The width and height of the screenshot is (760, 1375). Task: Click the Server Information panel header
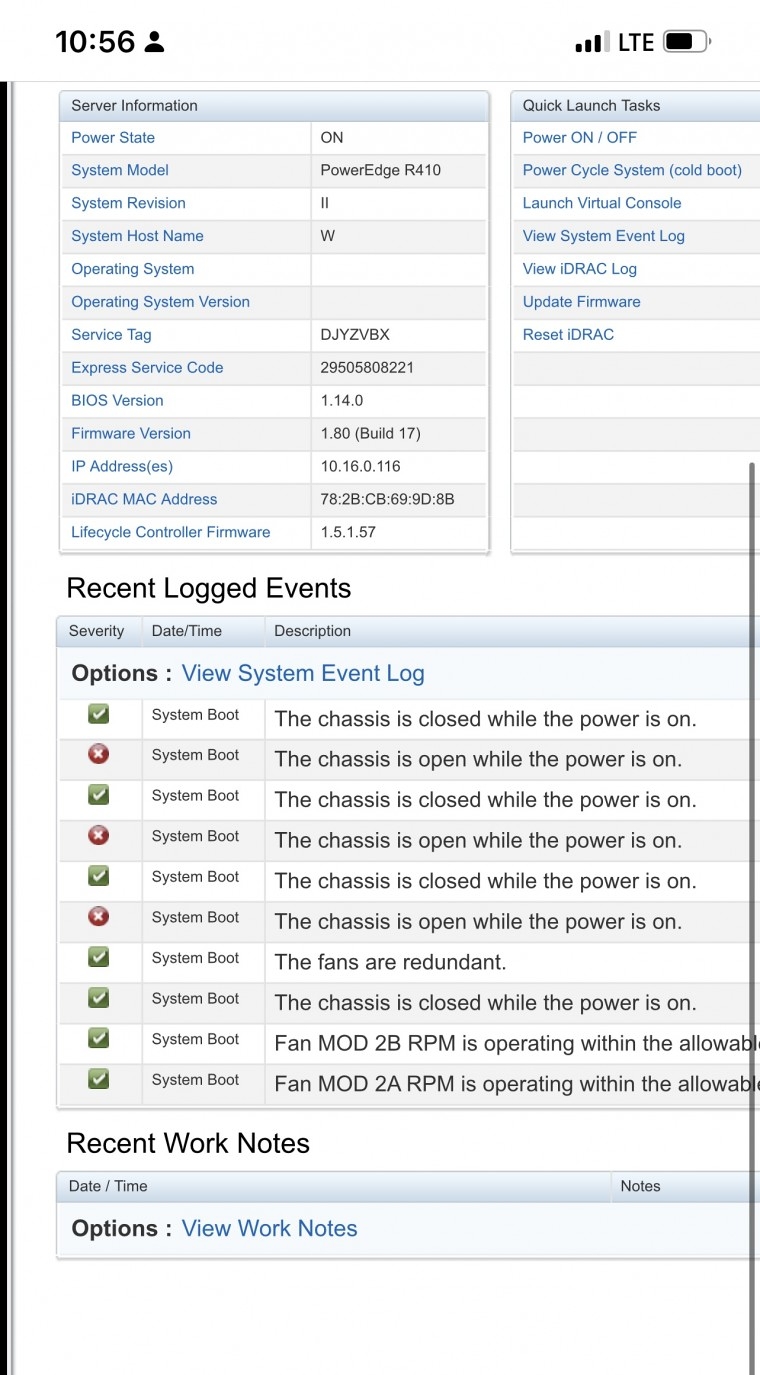[275, 105]
